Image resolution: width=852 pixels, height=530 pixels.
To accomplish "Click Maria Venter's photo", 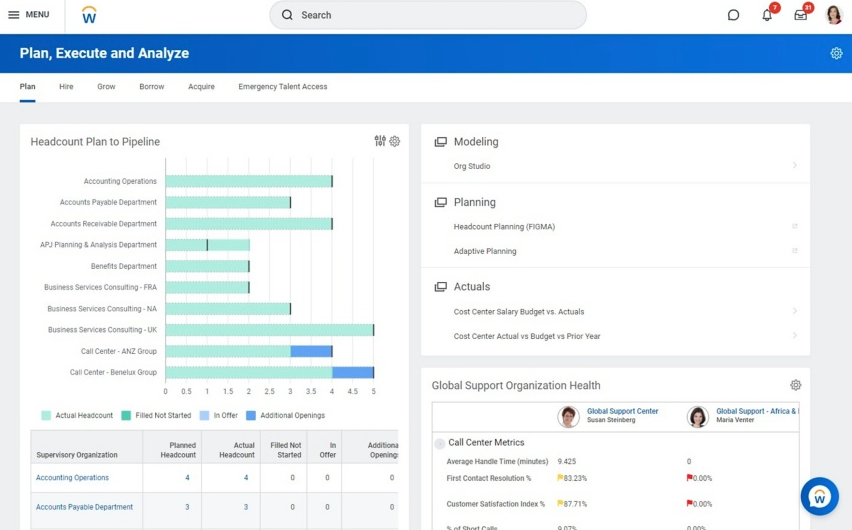I will point(698,416).
